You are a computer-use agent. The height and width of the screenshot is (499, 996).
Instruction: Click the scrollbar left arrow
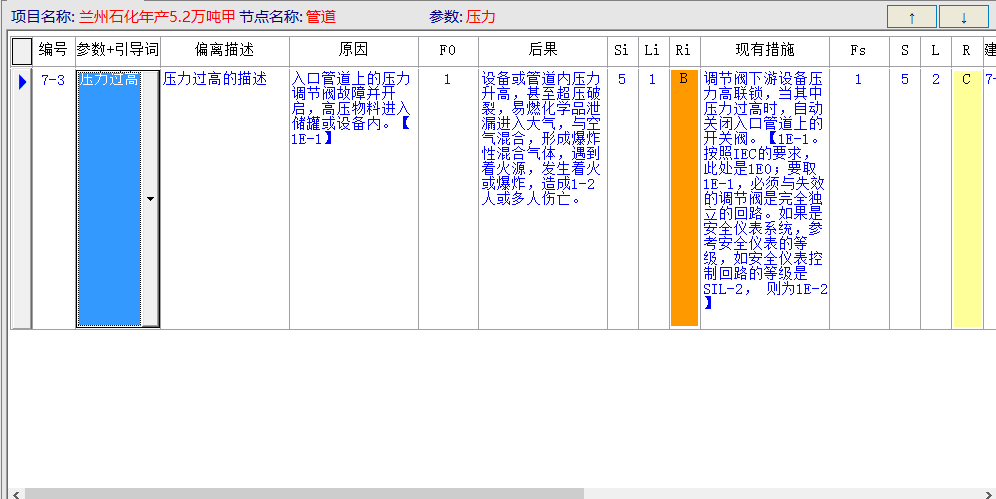pyautogui.click(x=17, y=494)
